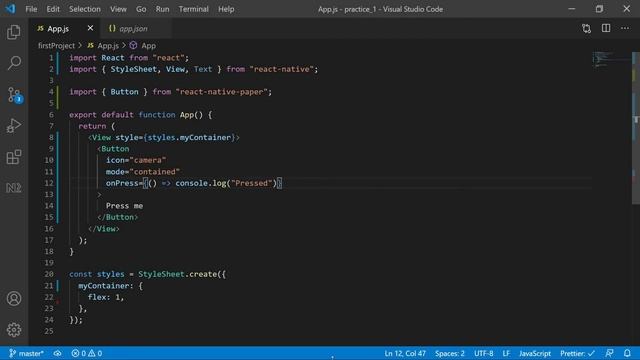This screenshot has width=640, height=360.
Task: Click "react-native" string on line 2
Action: click(282, 69)
